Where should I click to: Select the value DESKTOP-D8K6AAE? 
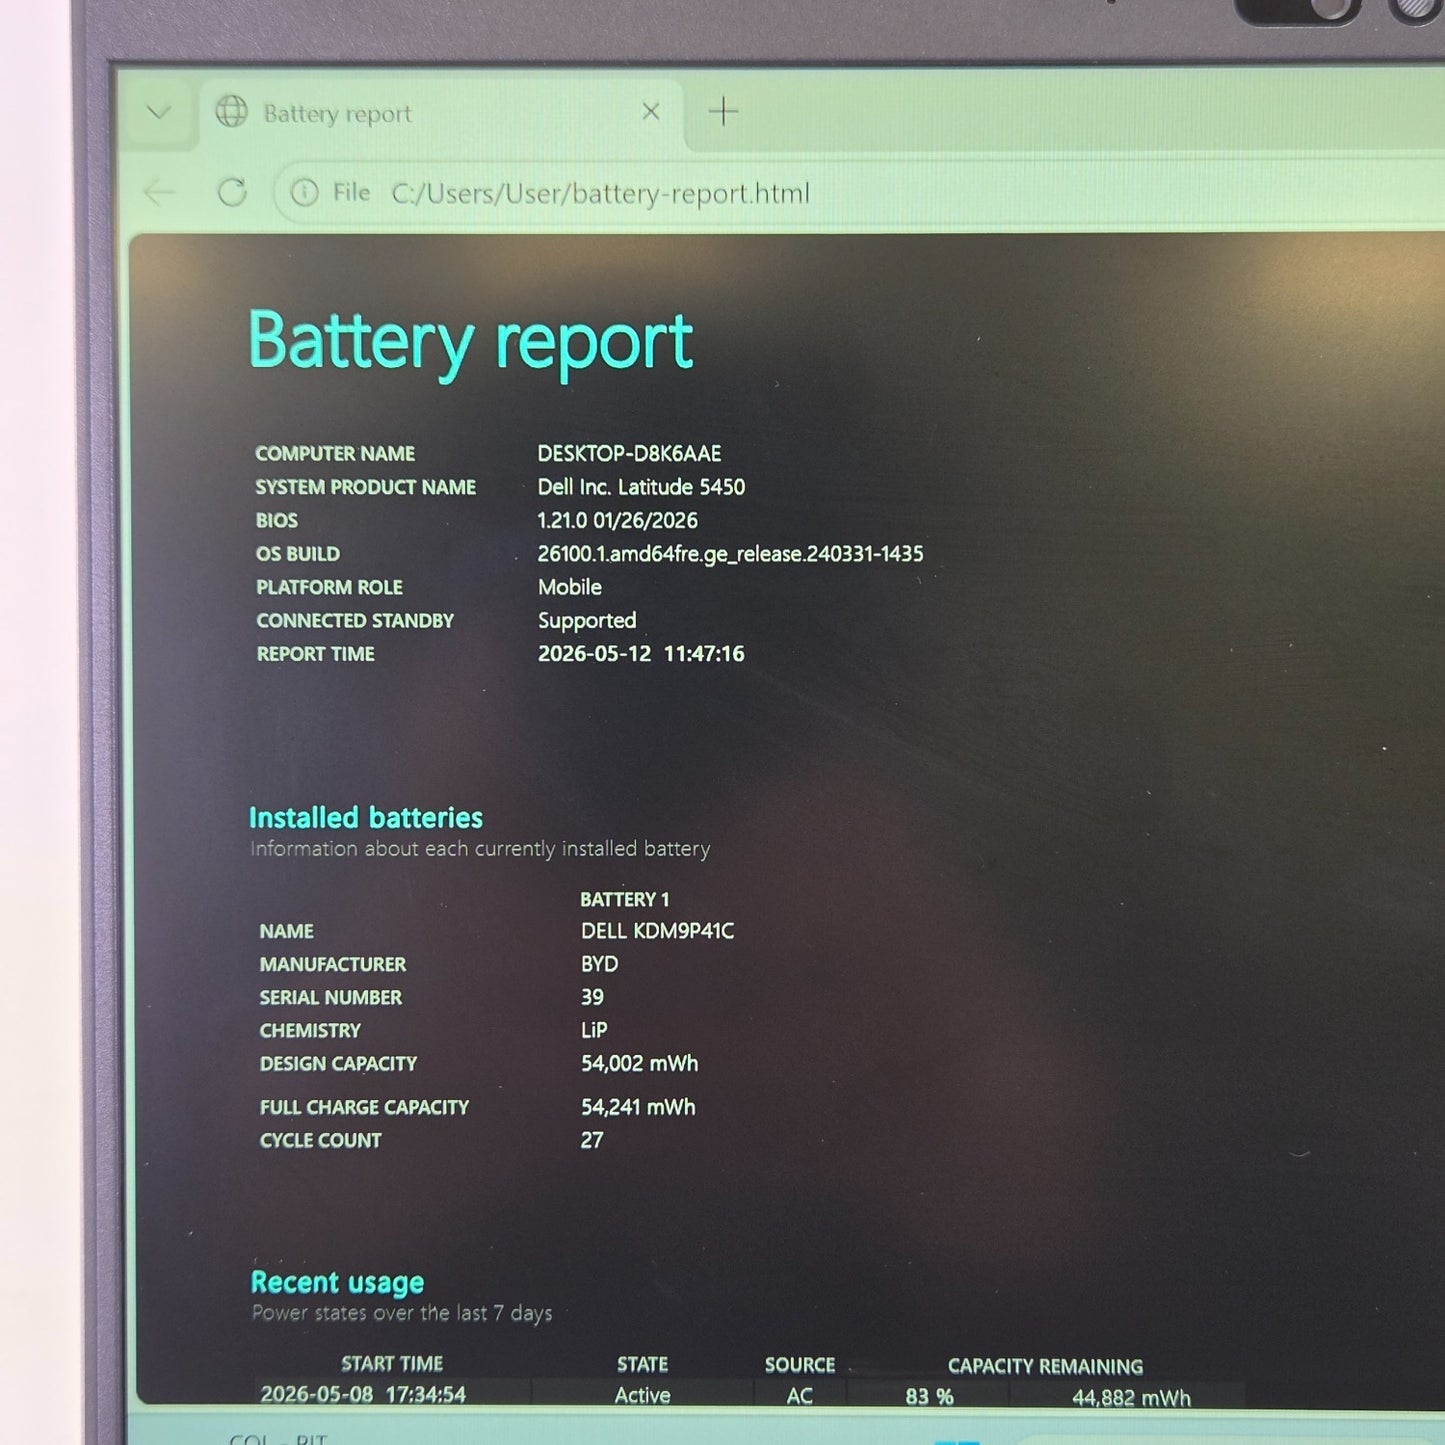pos(629,454)
